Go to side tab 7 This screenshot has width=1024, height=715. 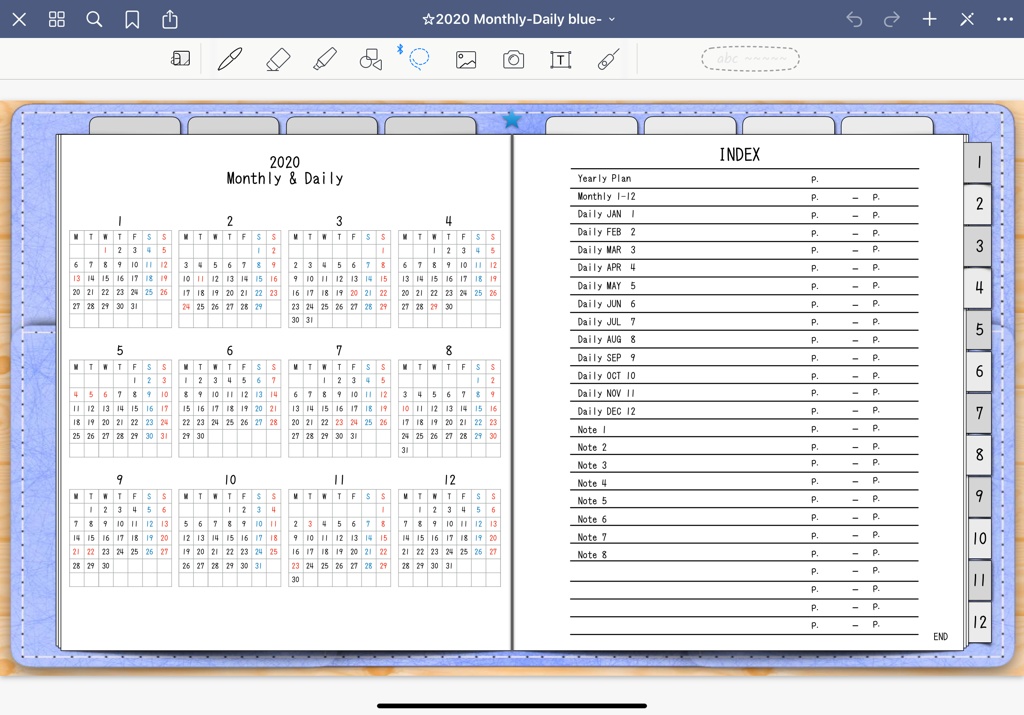coord(978,413)
